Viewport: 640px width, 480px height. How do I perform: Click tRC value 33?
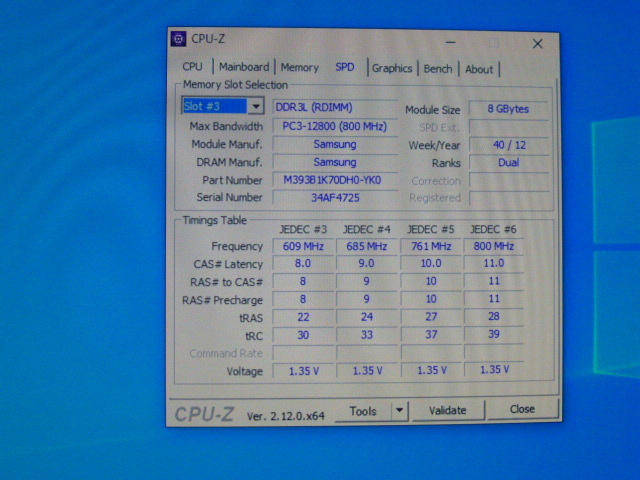pos(367,335)
